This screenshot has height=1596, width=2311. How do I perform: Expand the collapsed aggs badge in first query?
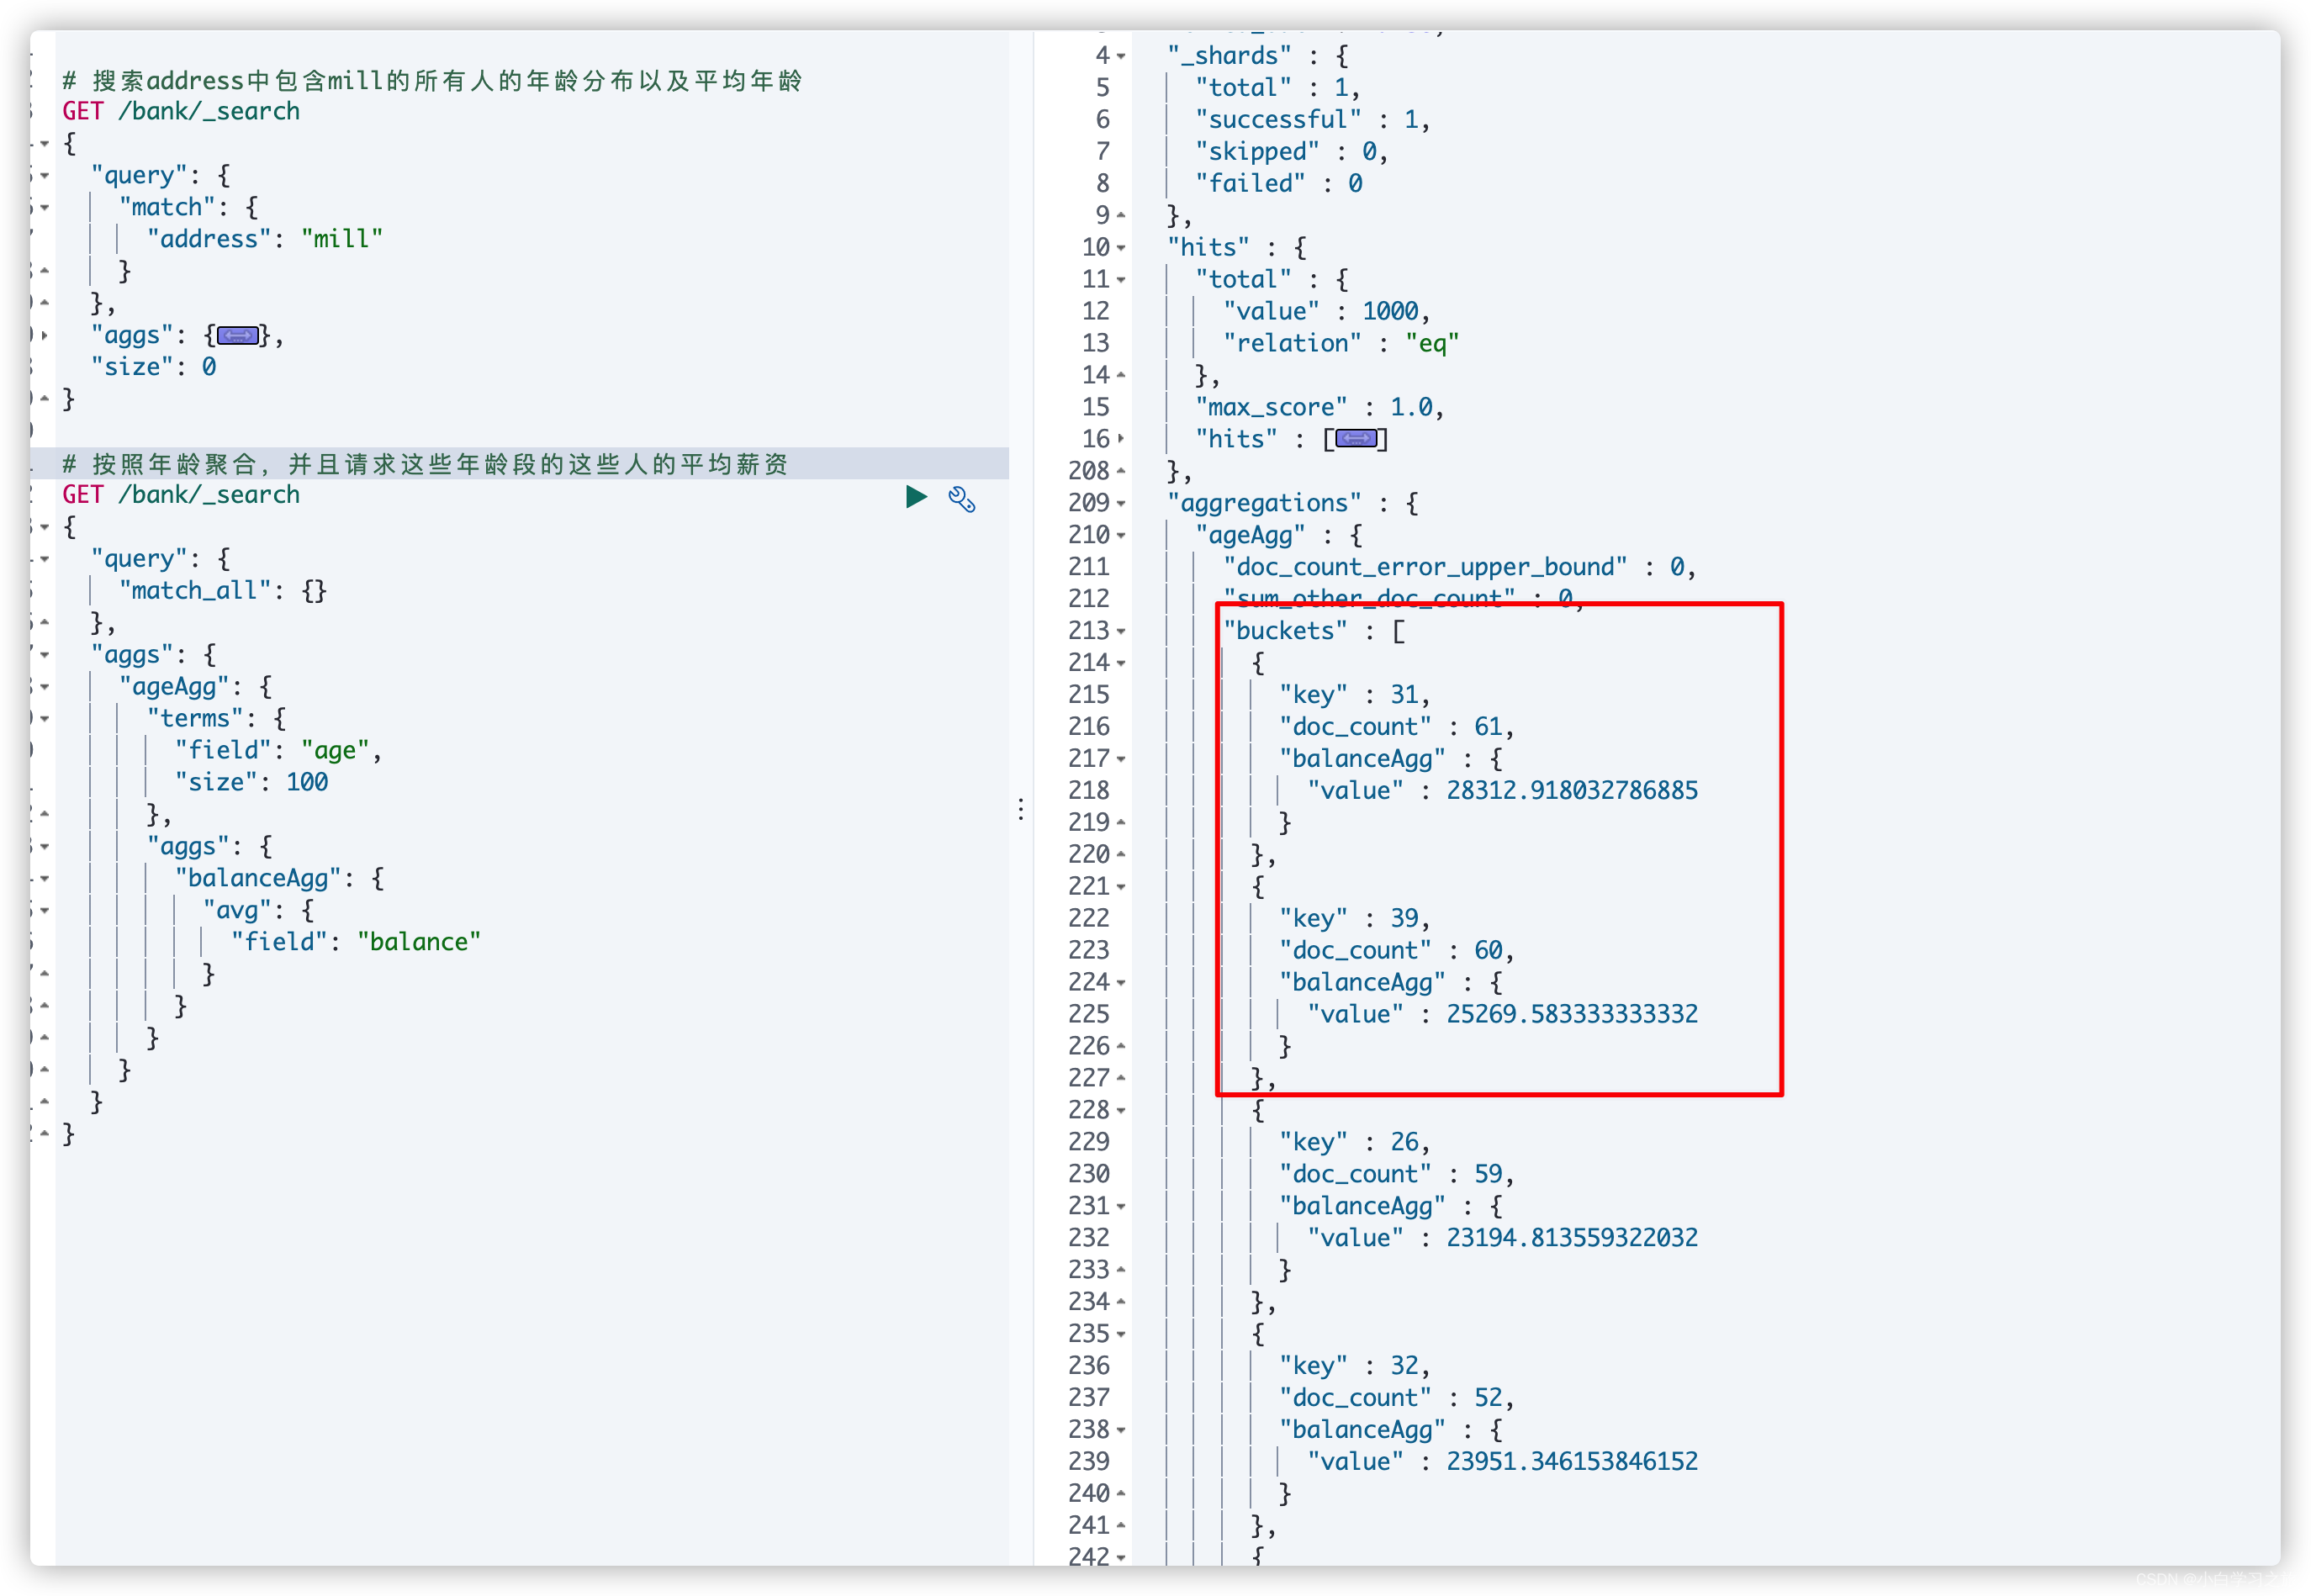tap(238, 336)
